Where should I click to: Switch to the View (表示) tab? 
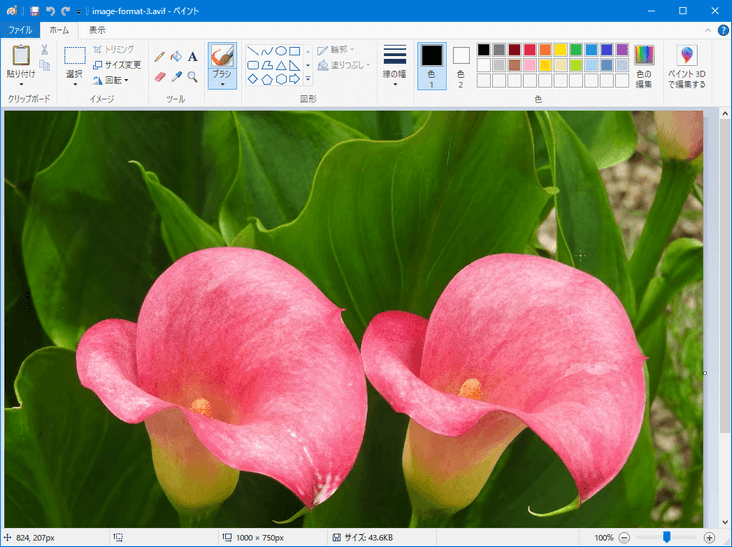click(97, 30)
